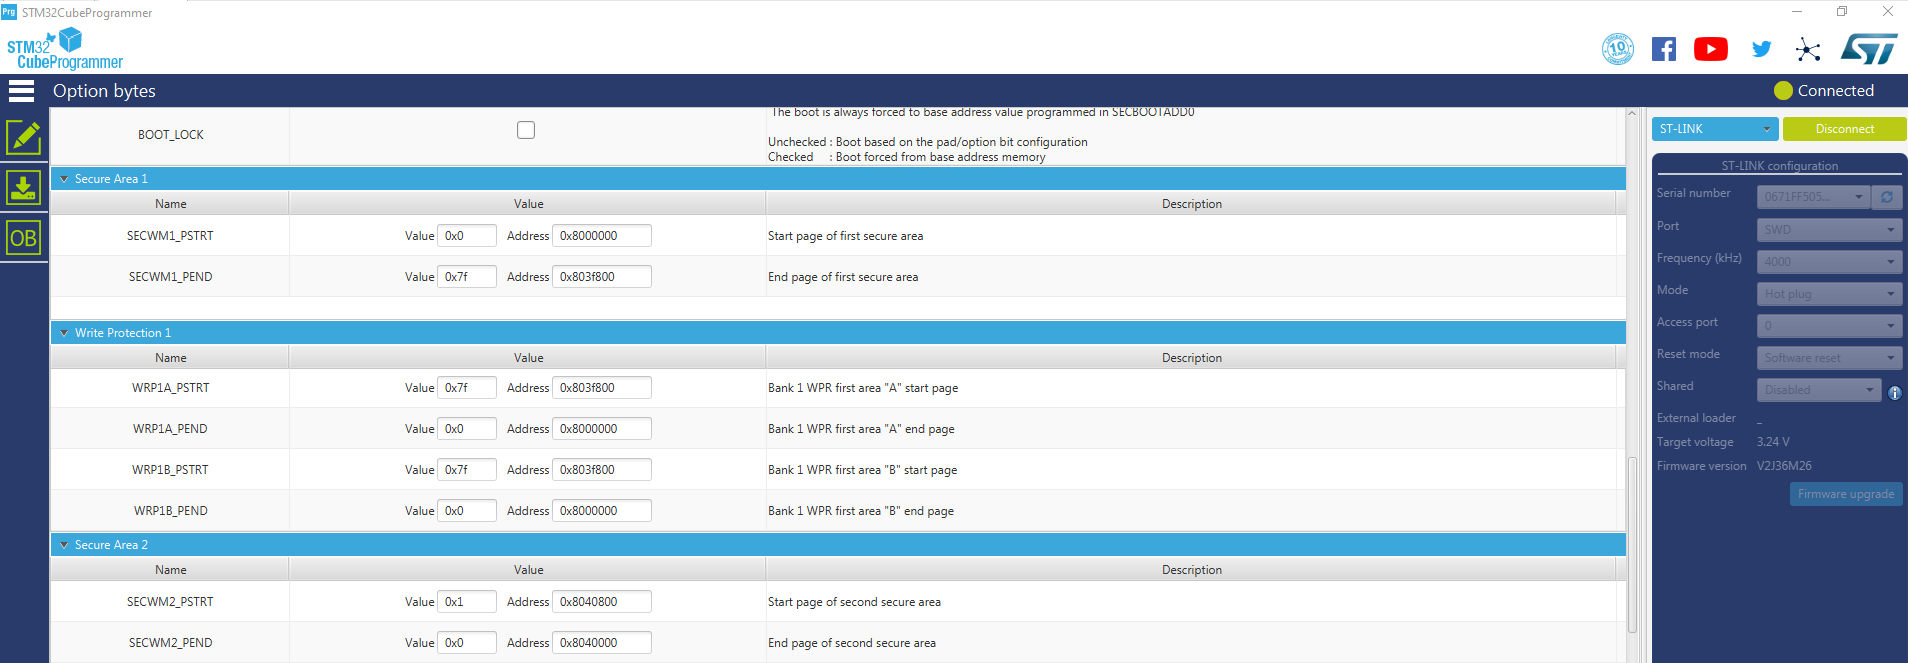Screen dimensions: 1908x663
Task: Open ST YouTube channel icon
Action: coord(1710,49)
